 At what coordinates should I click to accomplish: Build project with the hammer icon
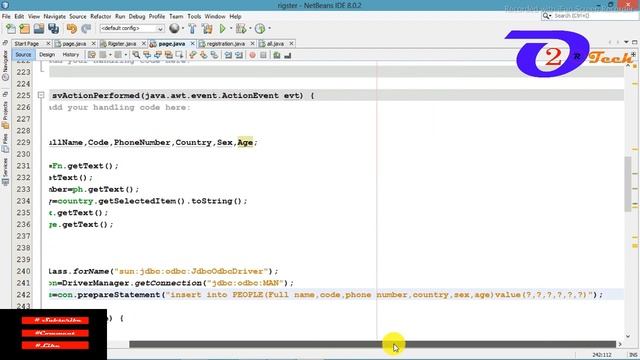pos(192,29)
